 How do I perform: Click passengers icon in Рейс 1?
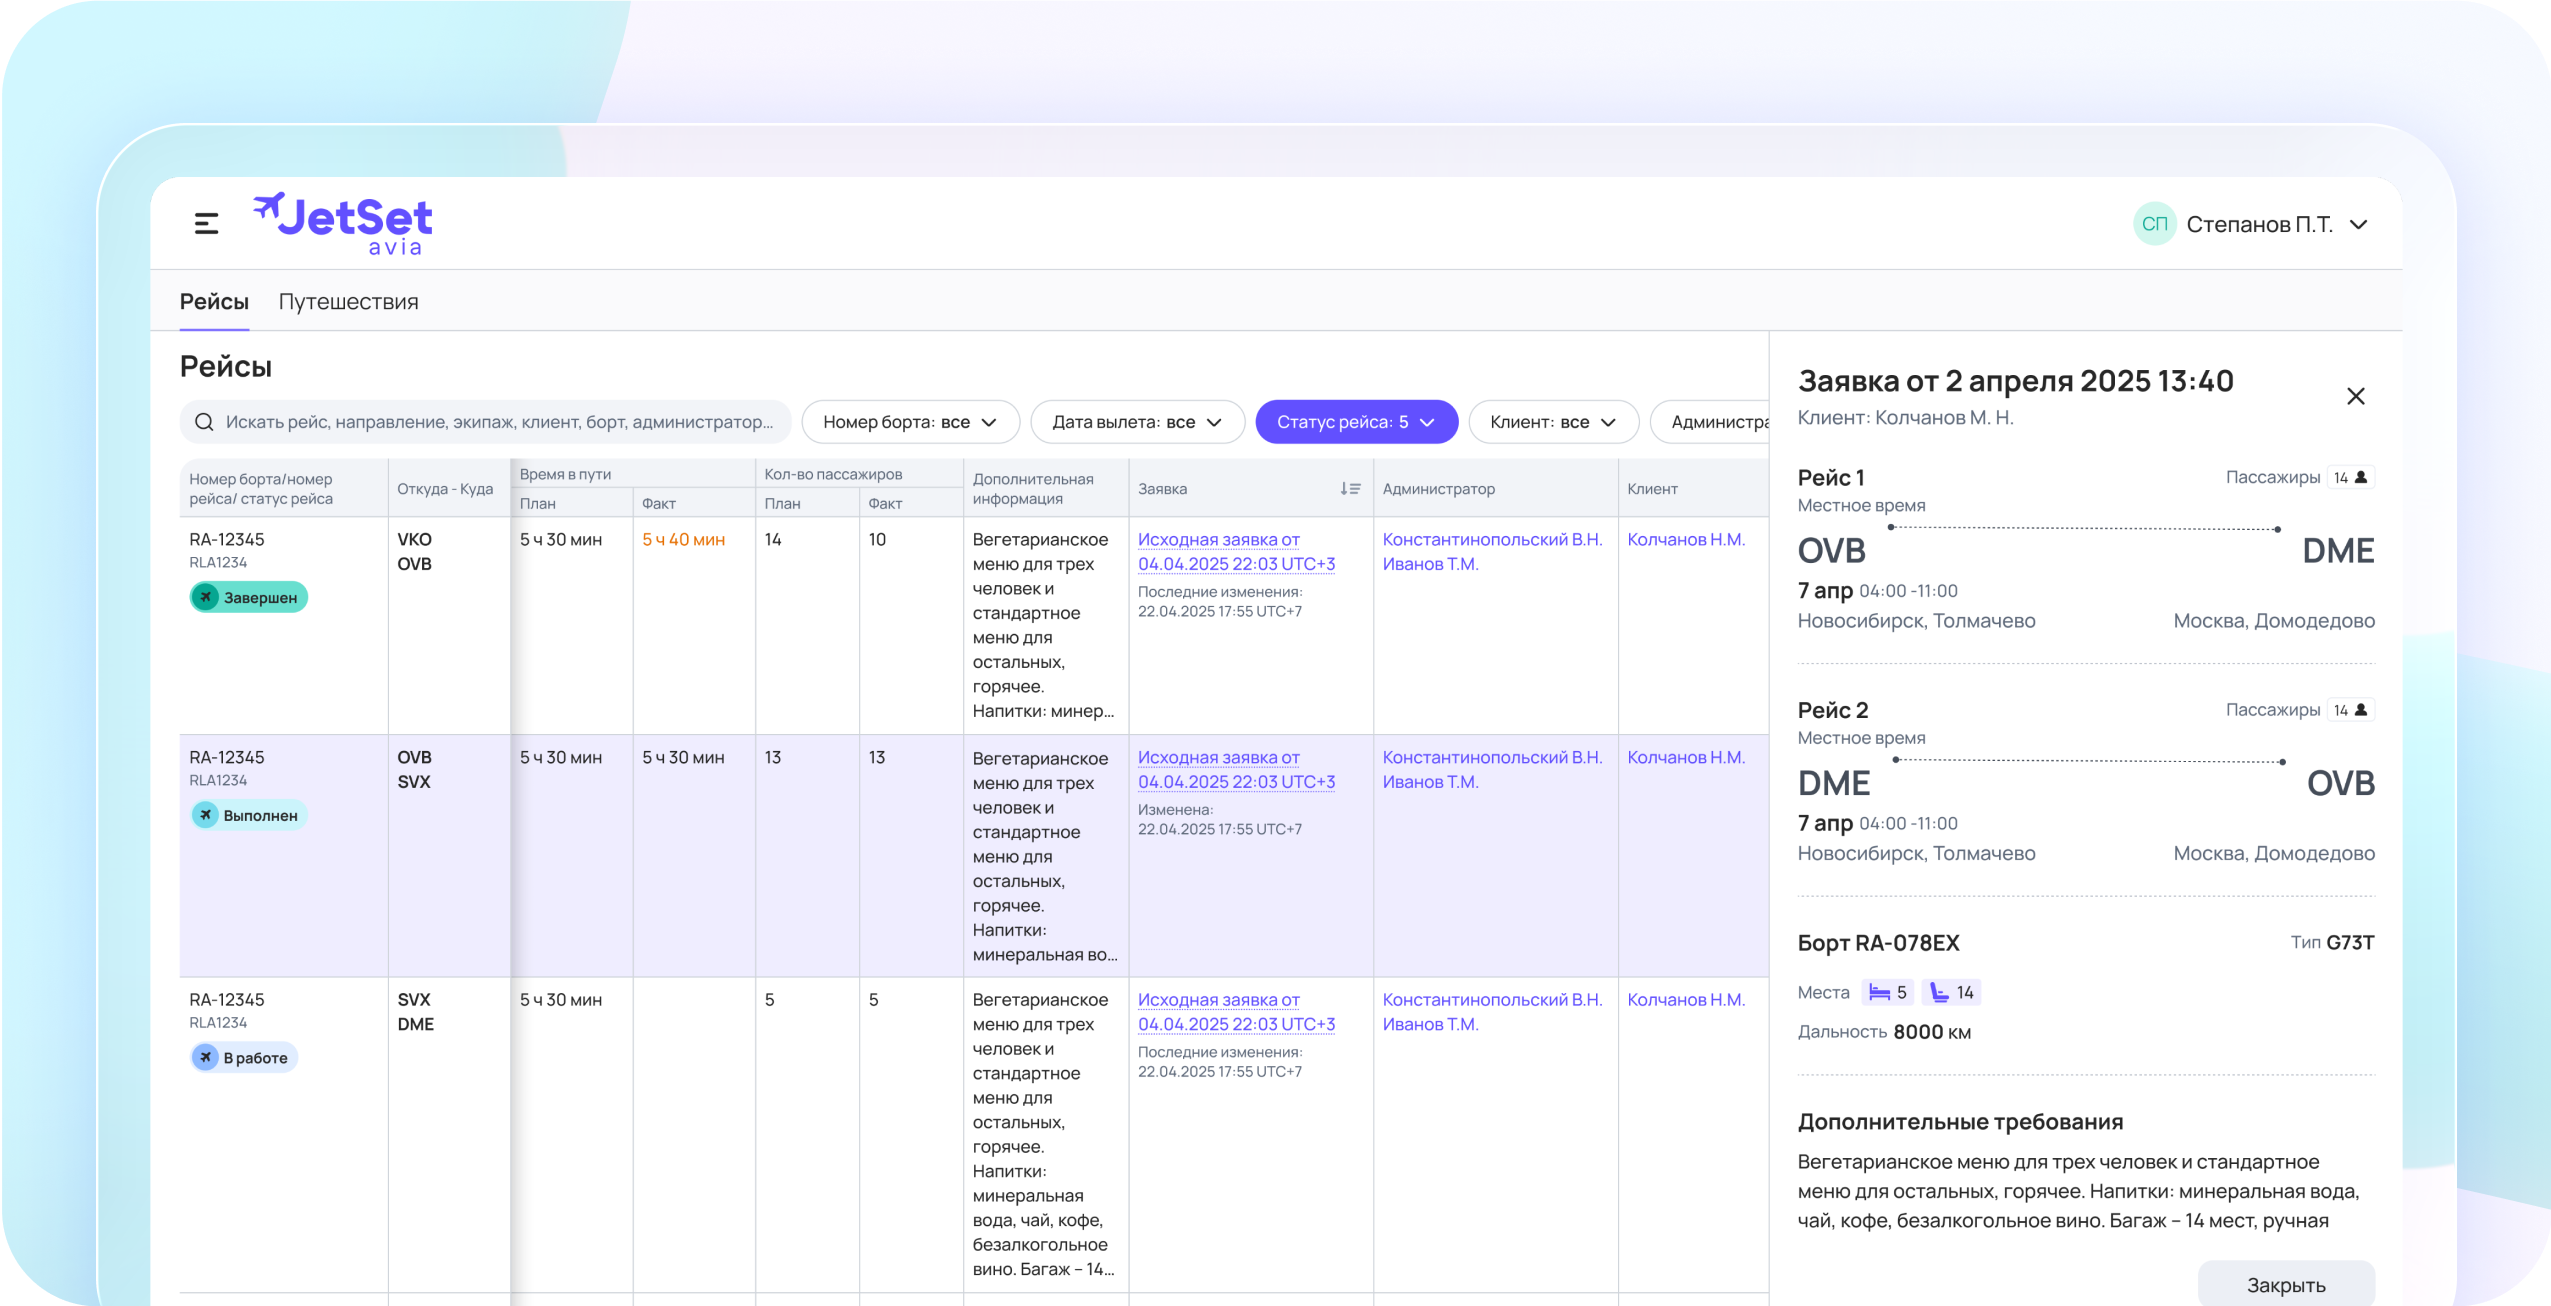[x=2361, y=478]
